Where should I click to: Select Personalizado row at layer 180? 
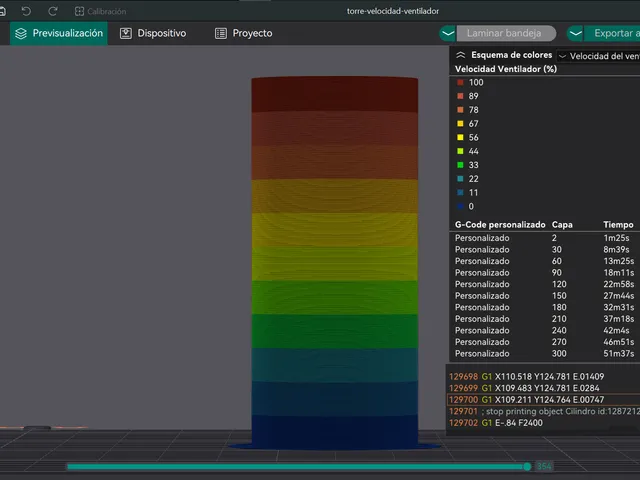[545, 307]
